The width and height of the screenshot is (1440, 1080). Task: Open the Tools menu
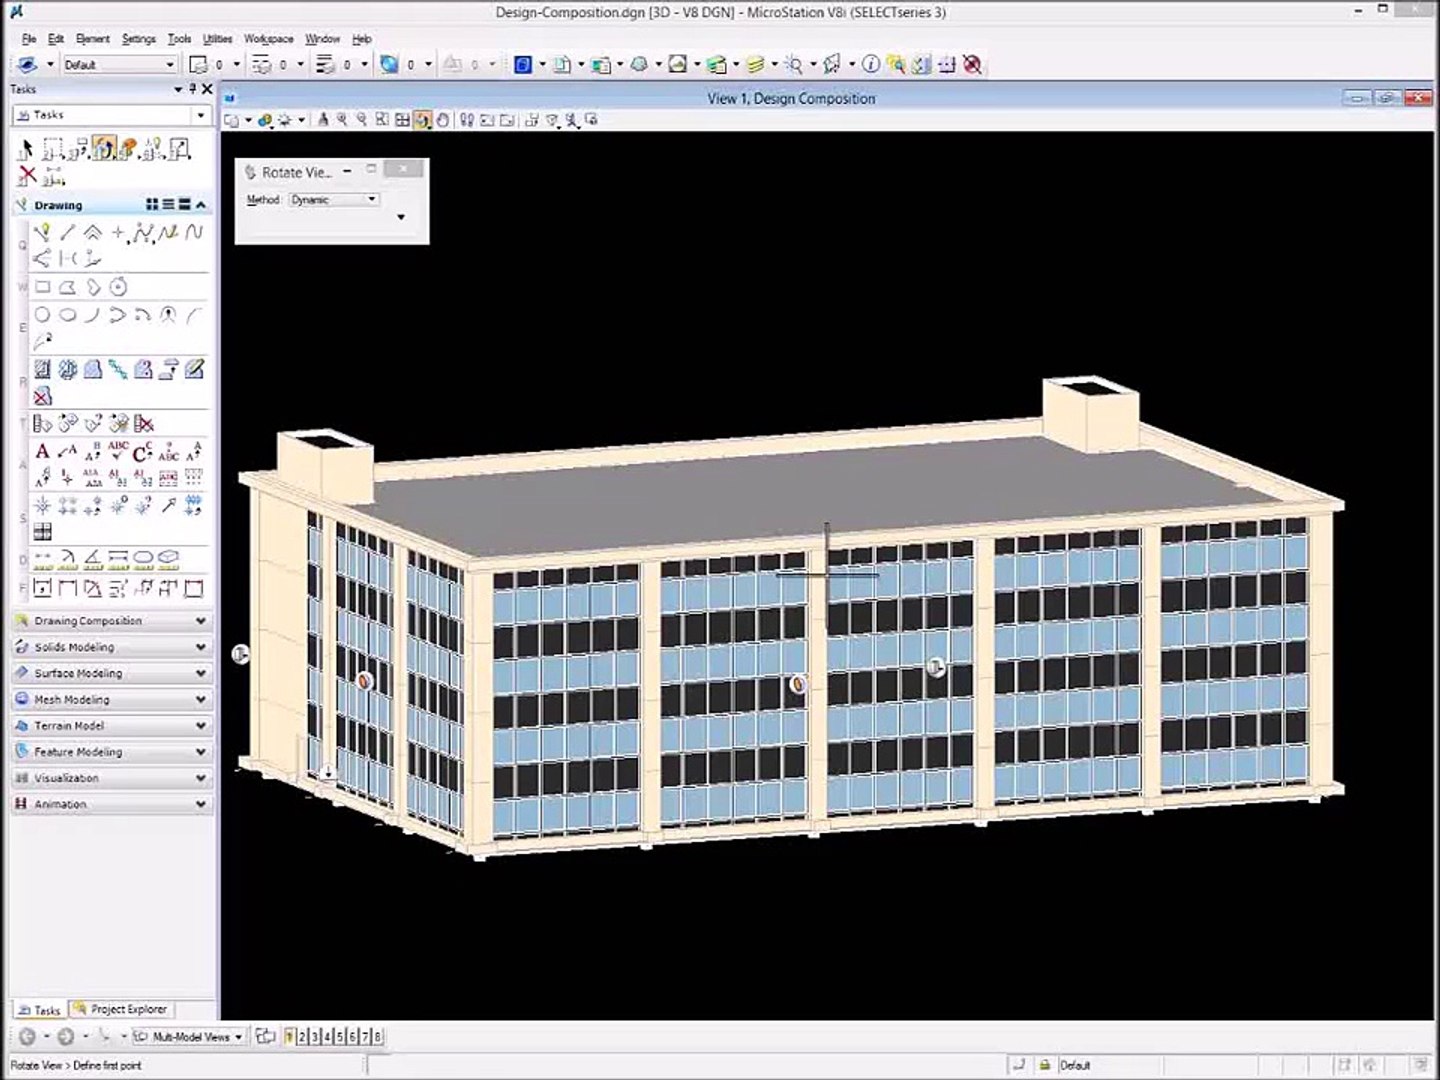(179, 39)
